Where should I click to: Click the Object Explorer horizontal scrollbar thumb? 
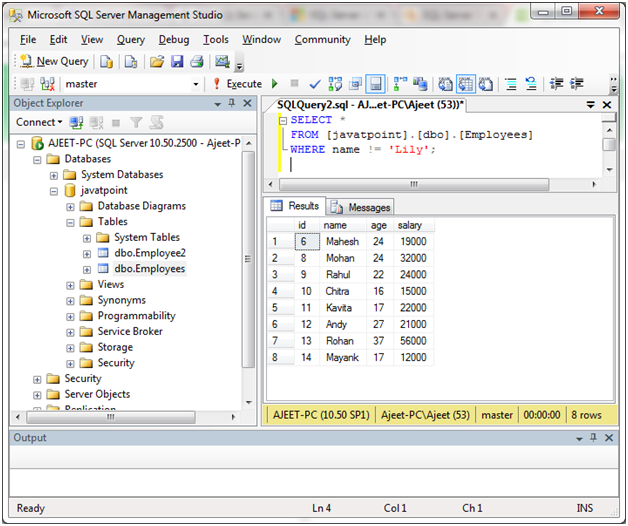click(111, 417)
